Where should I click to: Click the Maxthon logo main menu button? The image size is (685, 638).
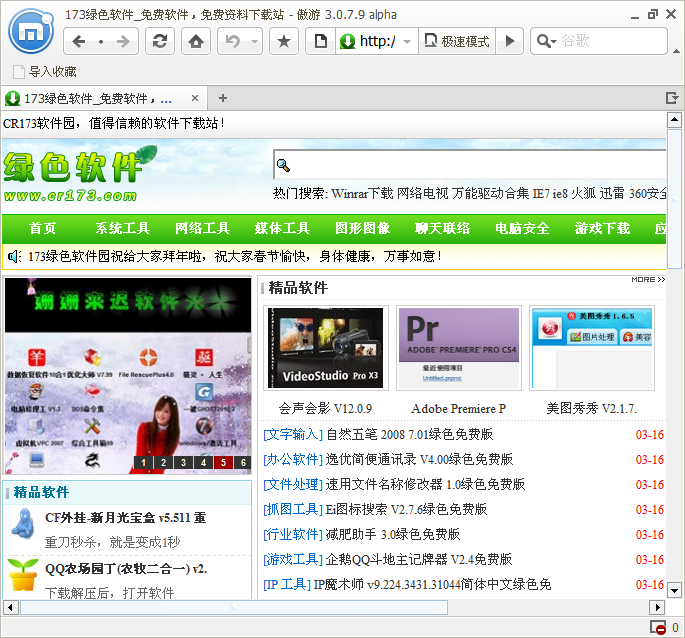pos(31,32)
